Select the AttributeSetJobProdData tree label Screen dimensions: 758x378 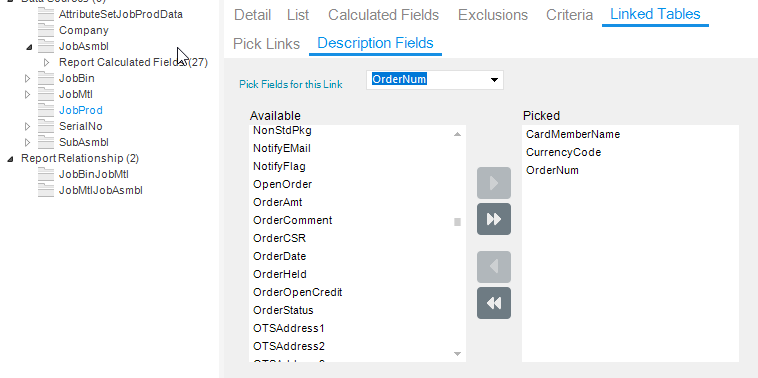tap(121, 15)
